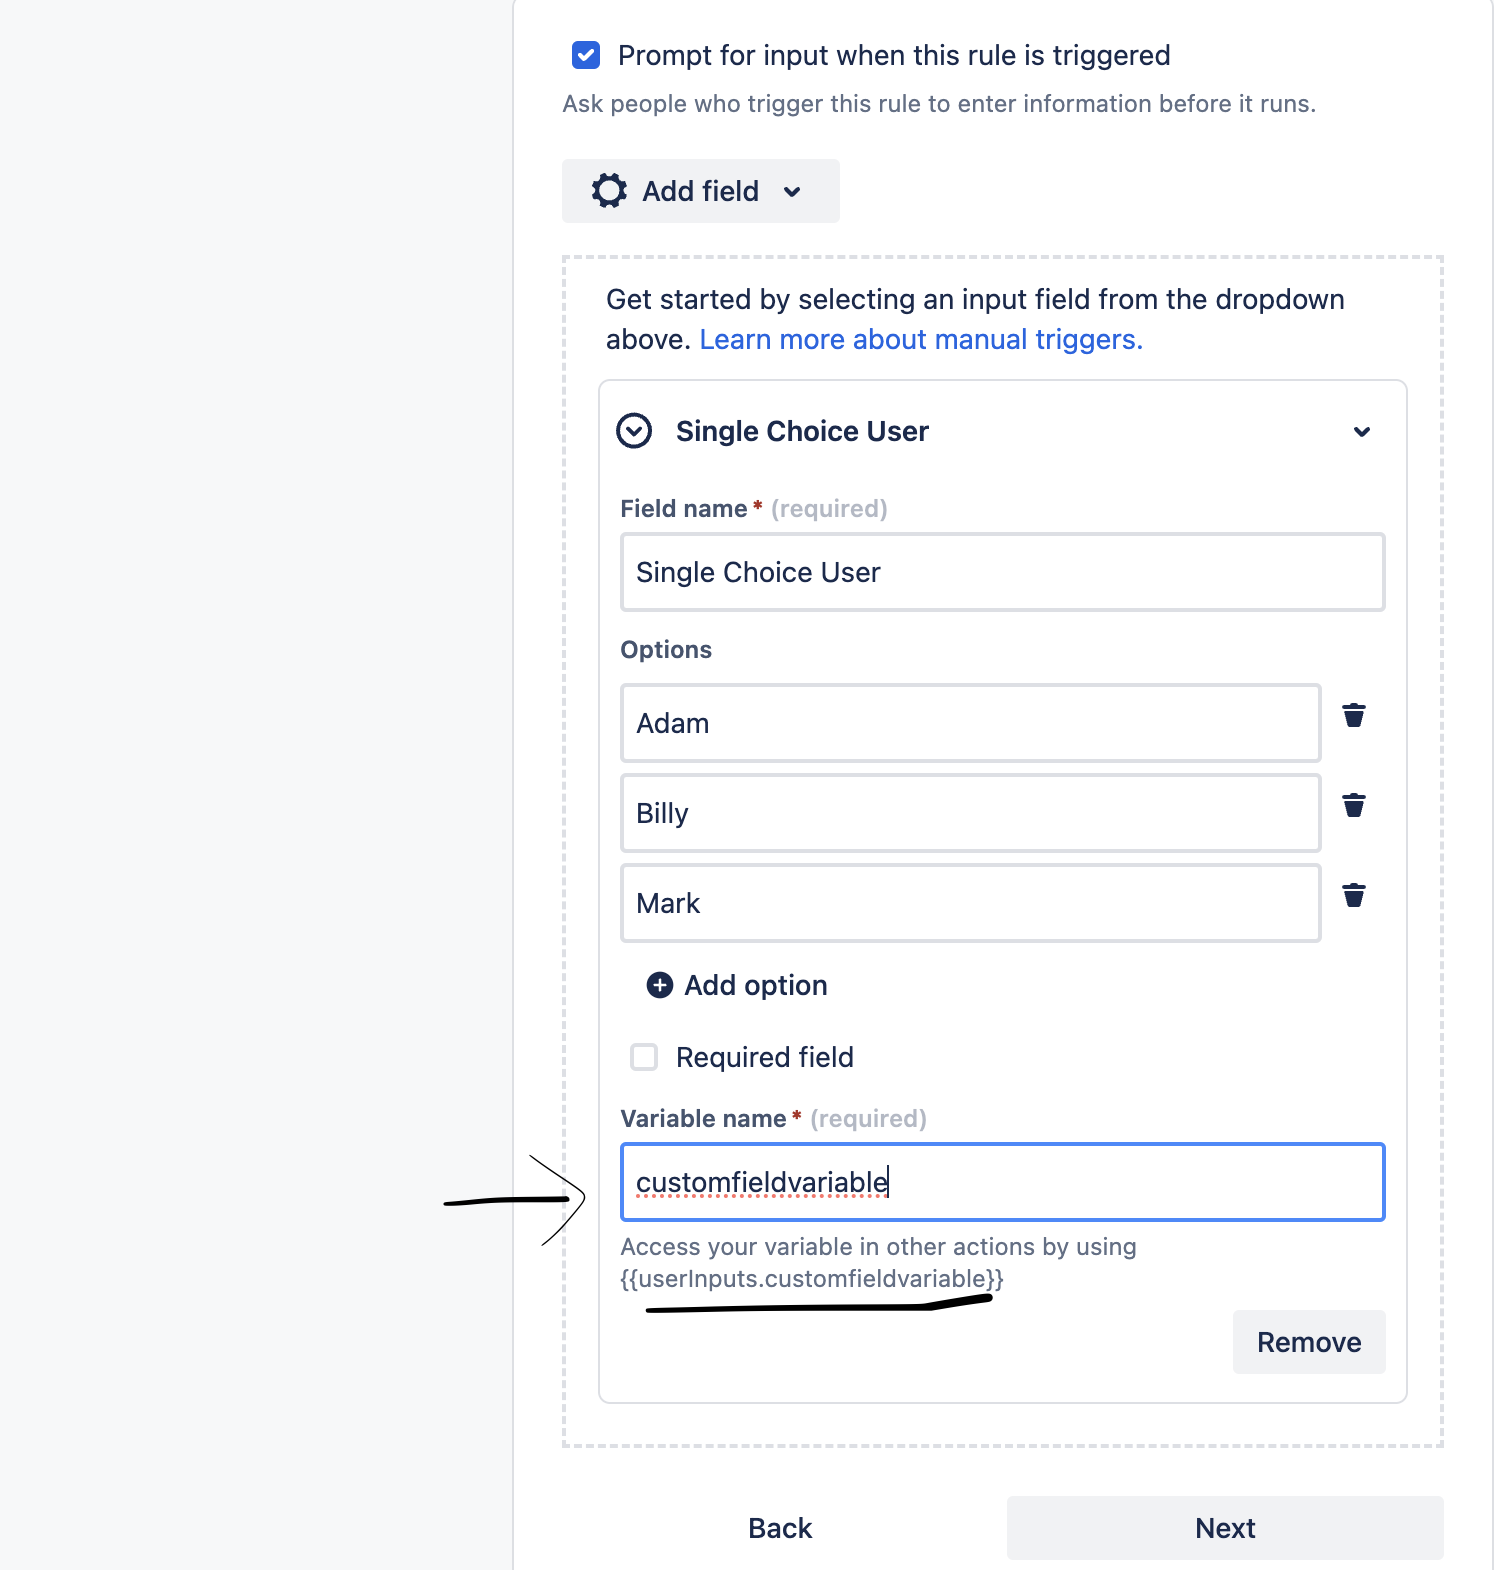Viewport: 1494px width, 1570px height.
Task: Click the Remove button
Action: click(x=1309, y=1342)
